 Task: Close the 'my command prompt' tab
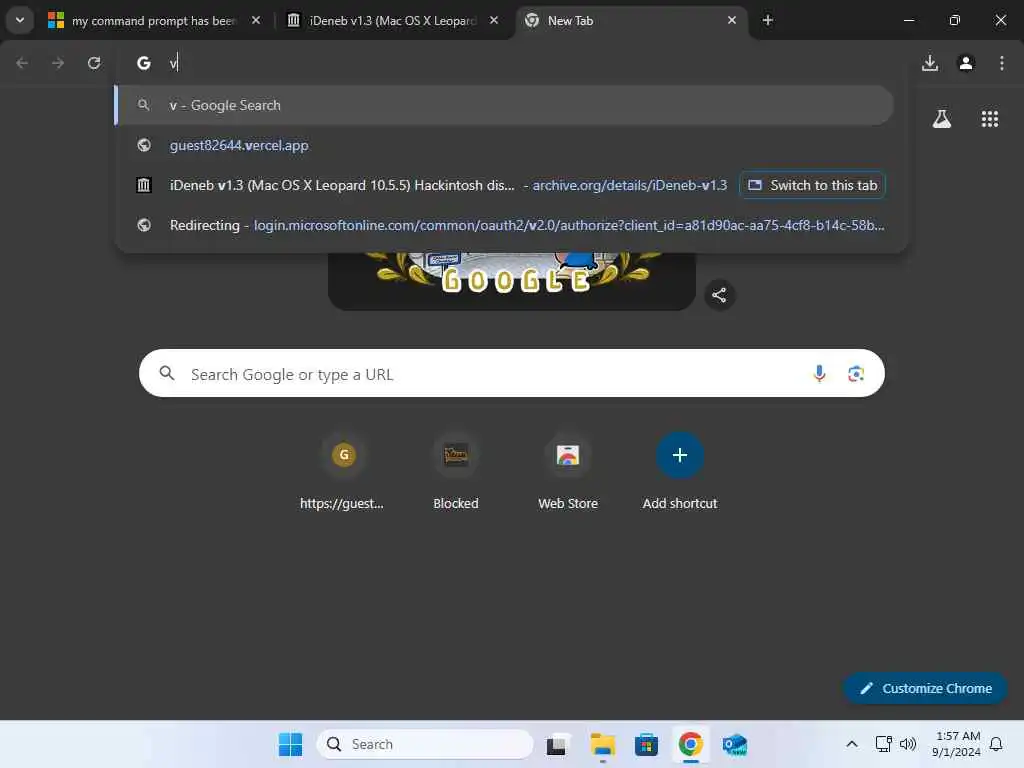(256, 20)
